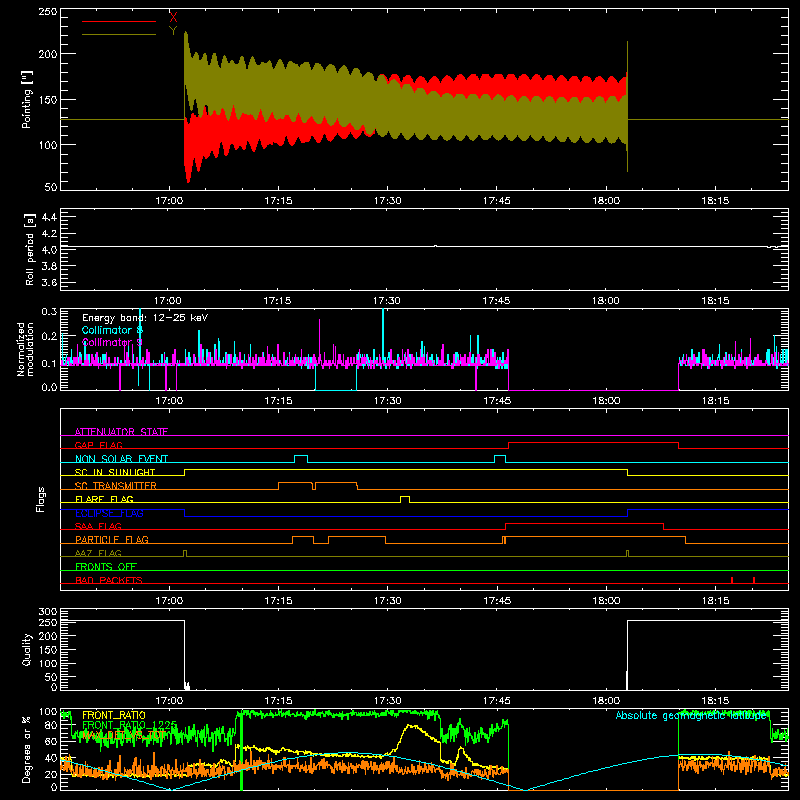Screen dimensions: 800x800
Task: Select the orange MAX_DET_VS_TOT legend label
Action: pos(123,735)
